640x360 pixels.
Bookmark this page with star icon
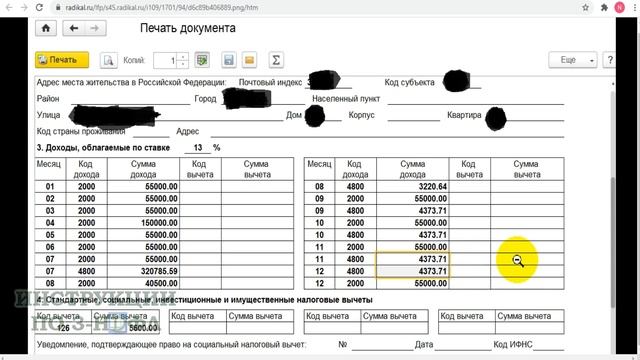pos(585,7)
